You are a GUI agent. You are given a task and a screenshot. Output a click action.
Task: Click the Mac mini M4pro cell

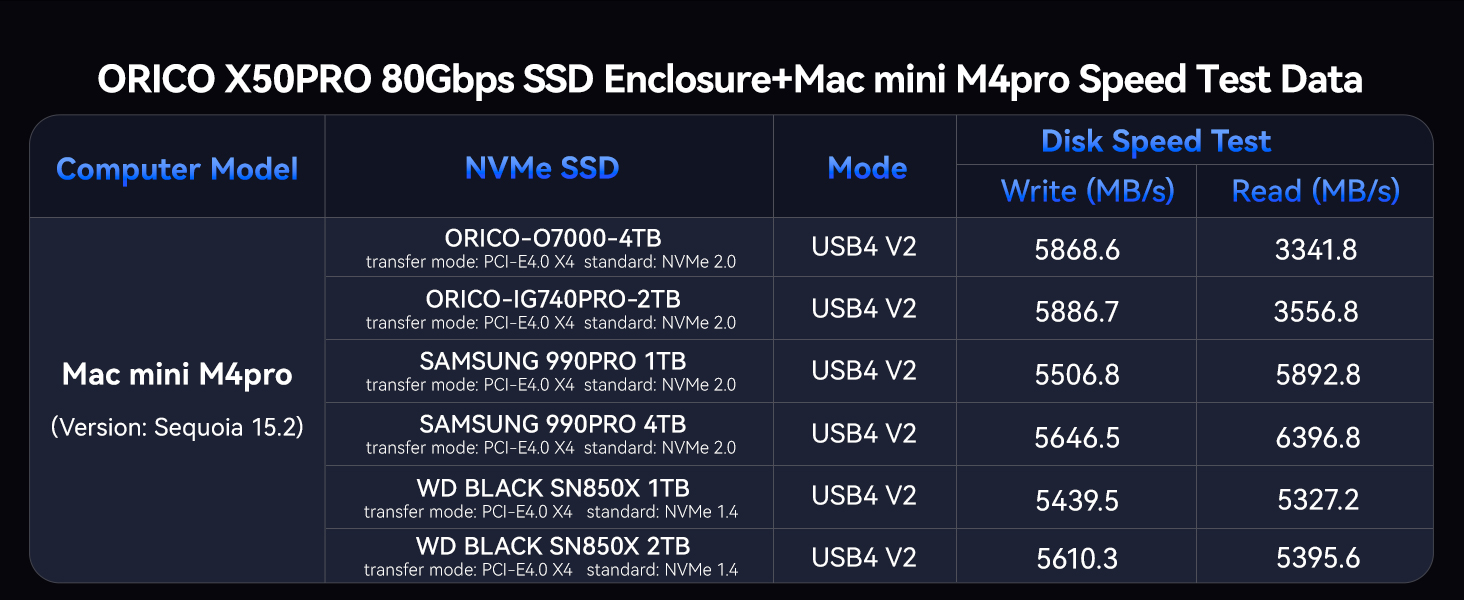coord(177,375)
